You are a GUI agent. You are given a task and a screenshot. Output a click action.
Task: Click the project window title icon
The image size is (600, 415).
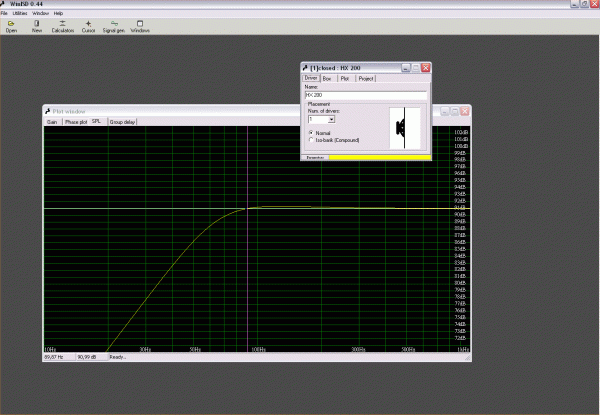coord(305,67)
